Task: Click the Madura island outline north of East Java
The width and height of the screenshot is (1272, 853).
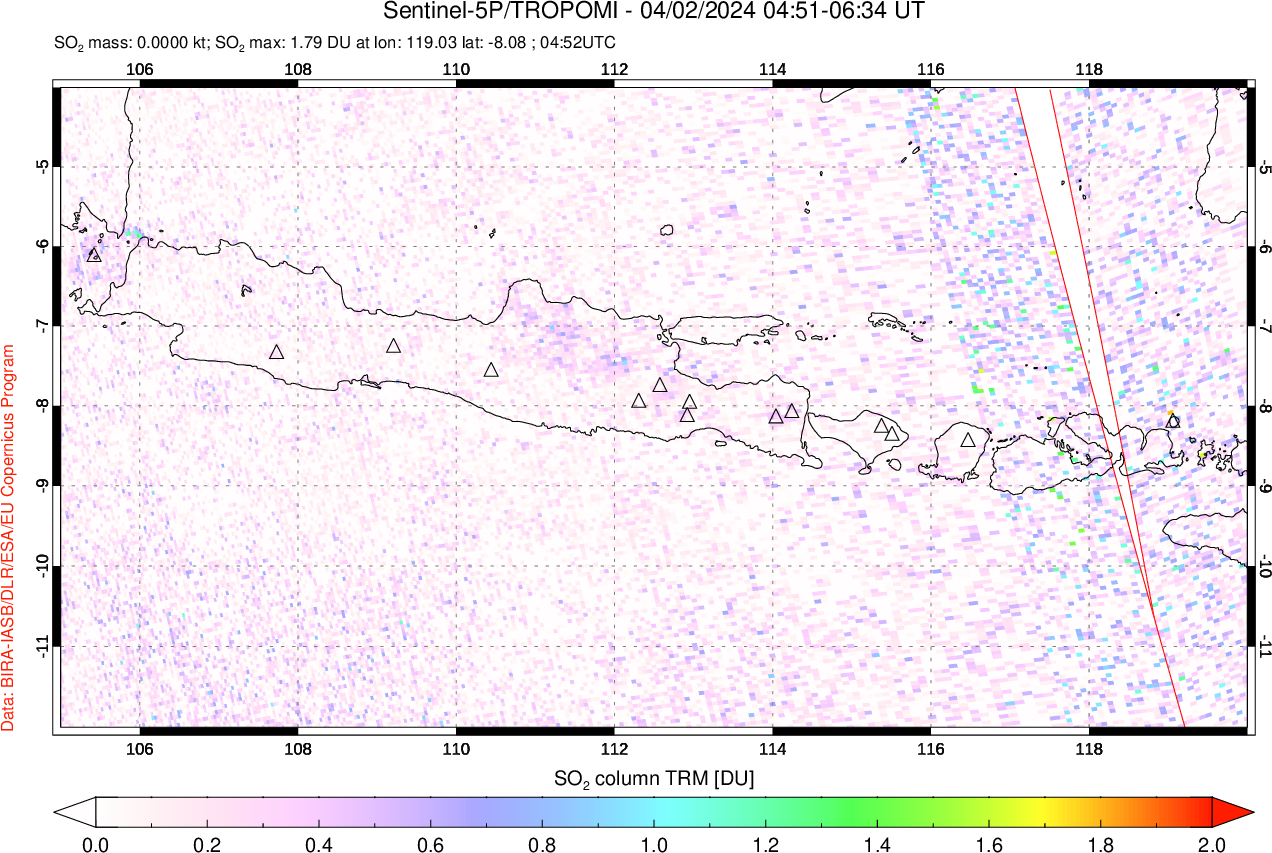Action: (727, 331)
